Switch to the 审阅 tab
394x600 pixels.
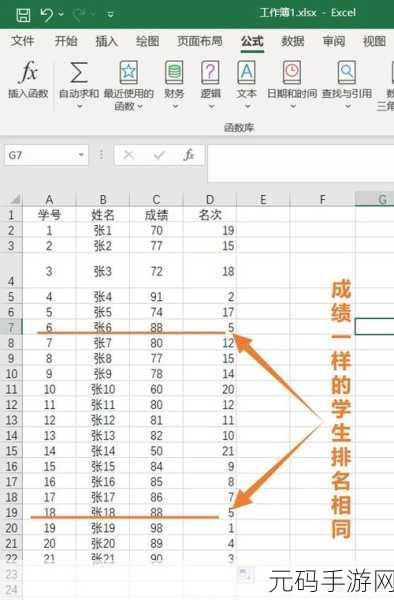click(334, 41)
